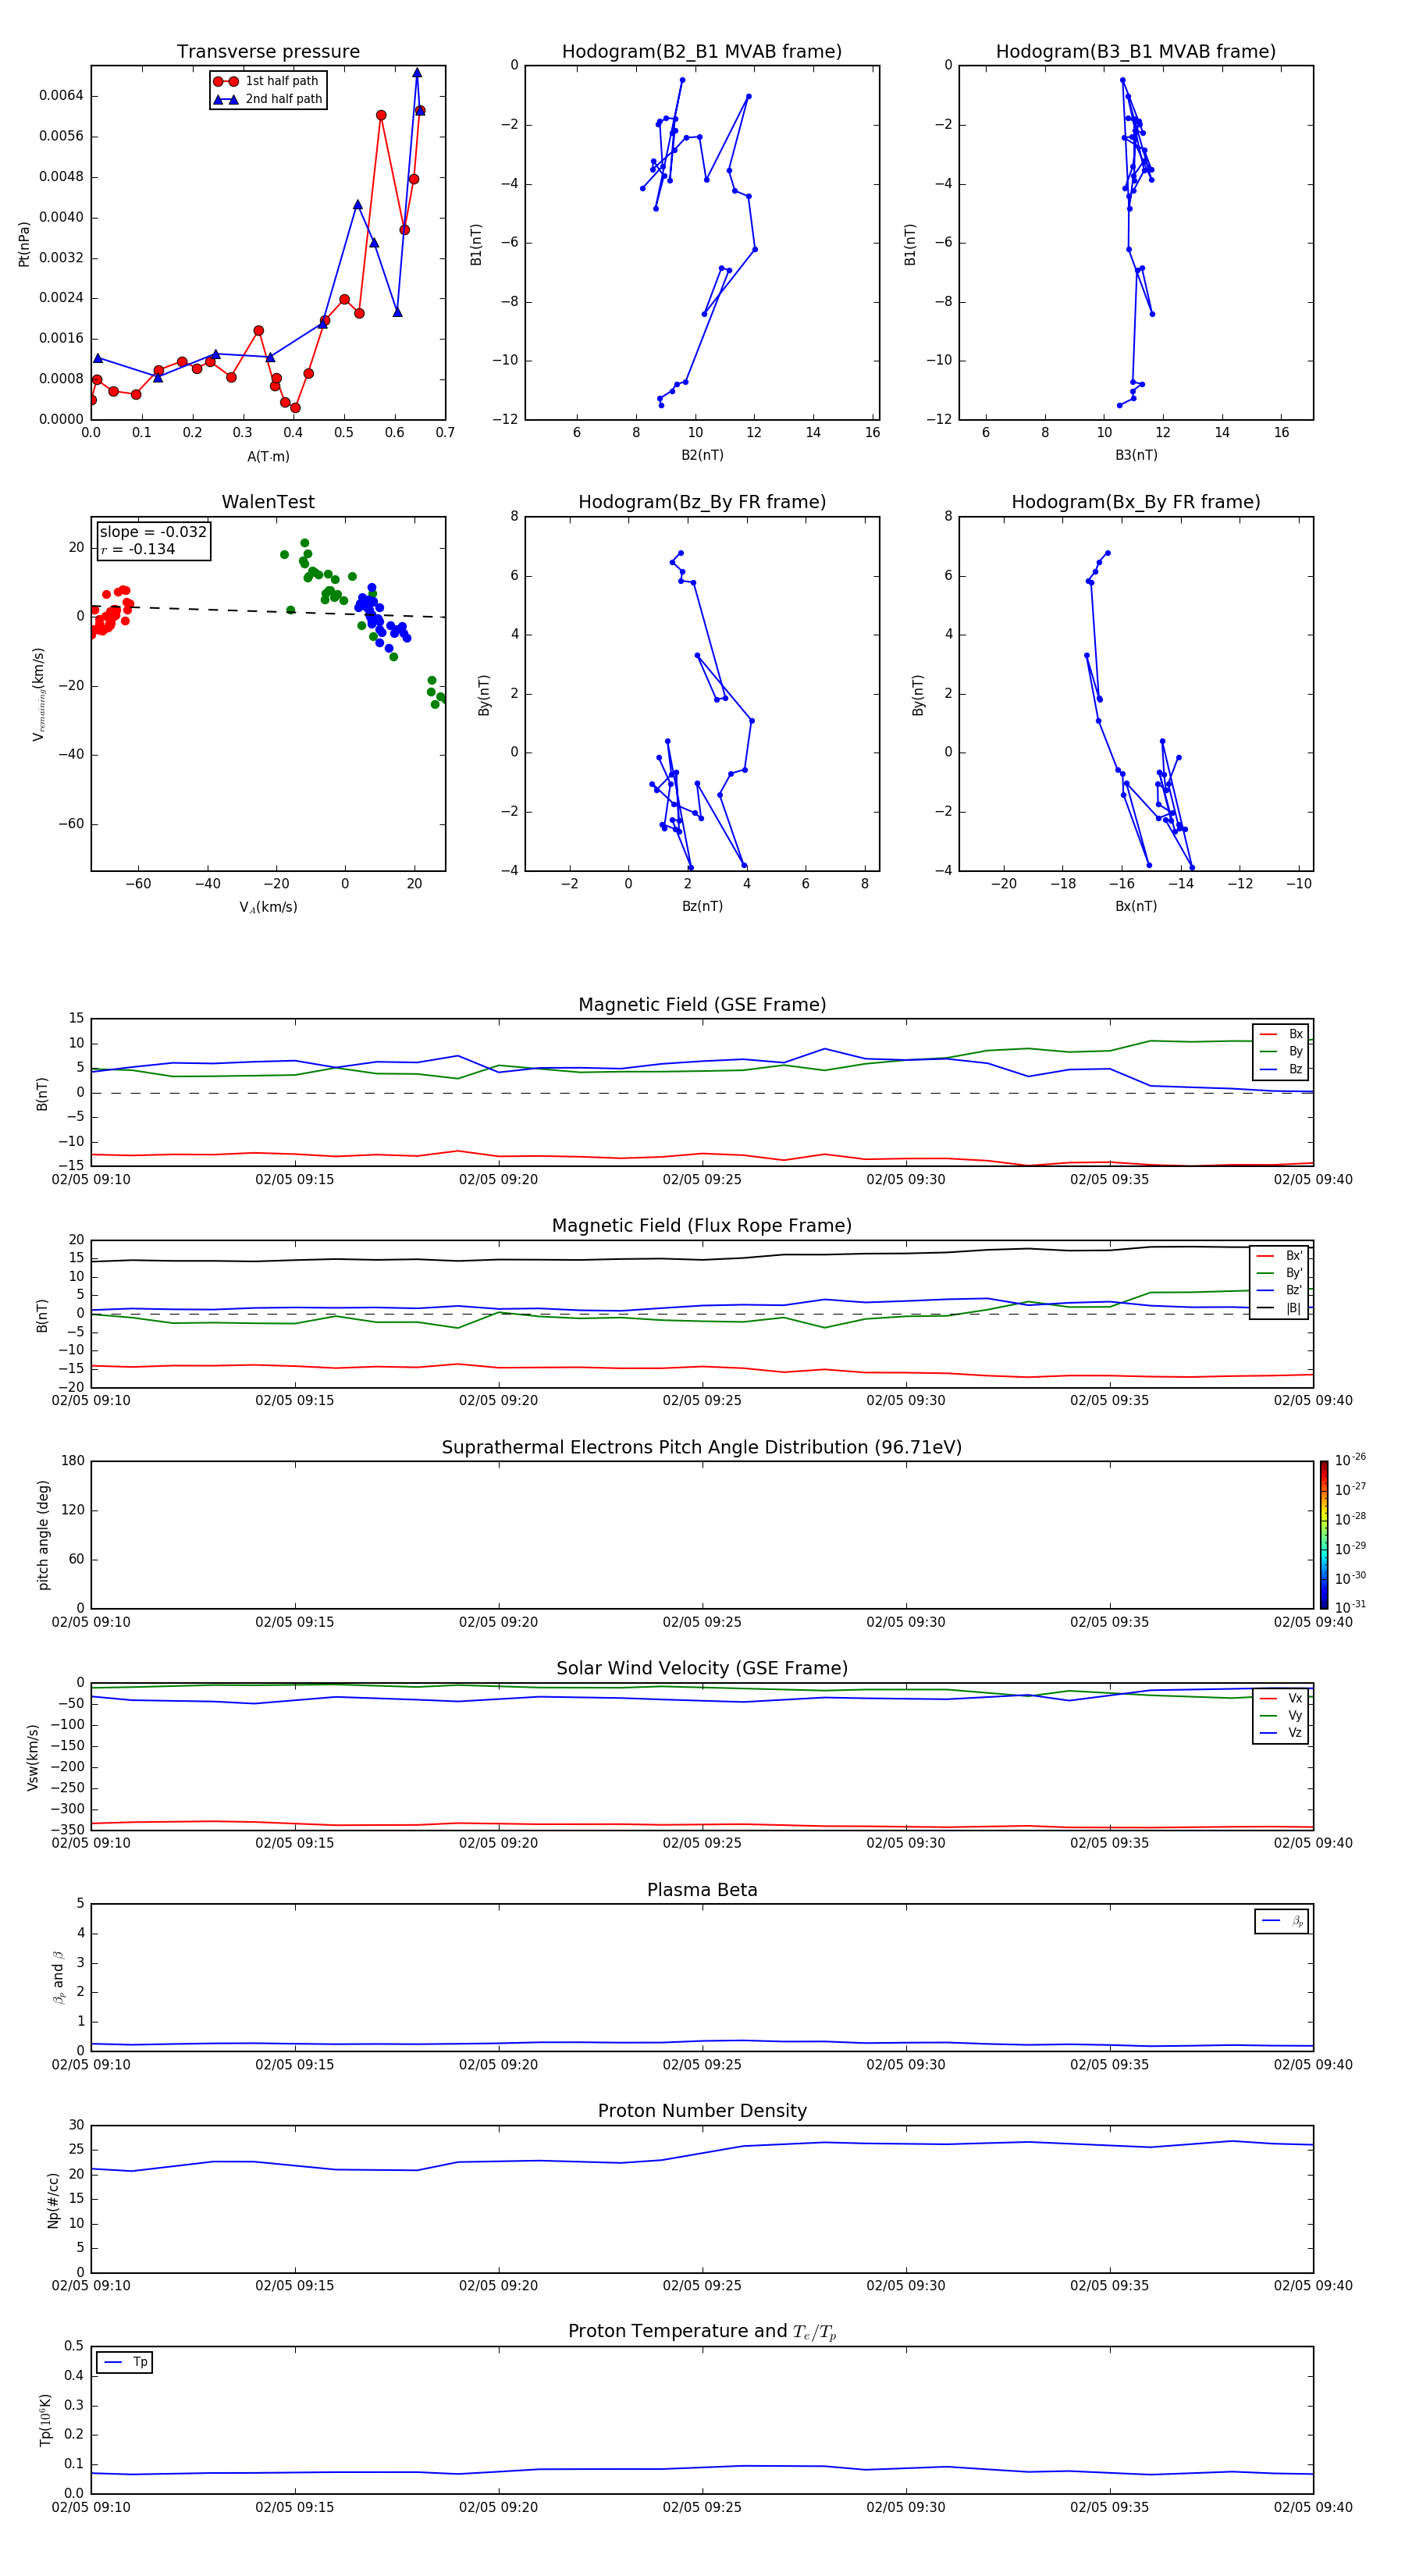Screen dimensions: 1405x2576
Task: Click '2nd half path' legend entry
Action: (x=268, y=99)
